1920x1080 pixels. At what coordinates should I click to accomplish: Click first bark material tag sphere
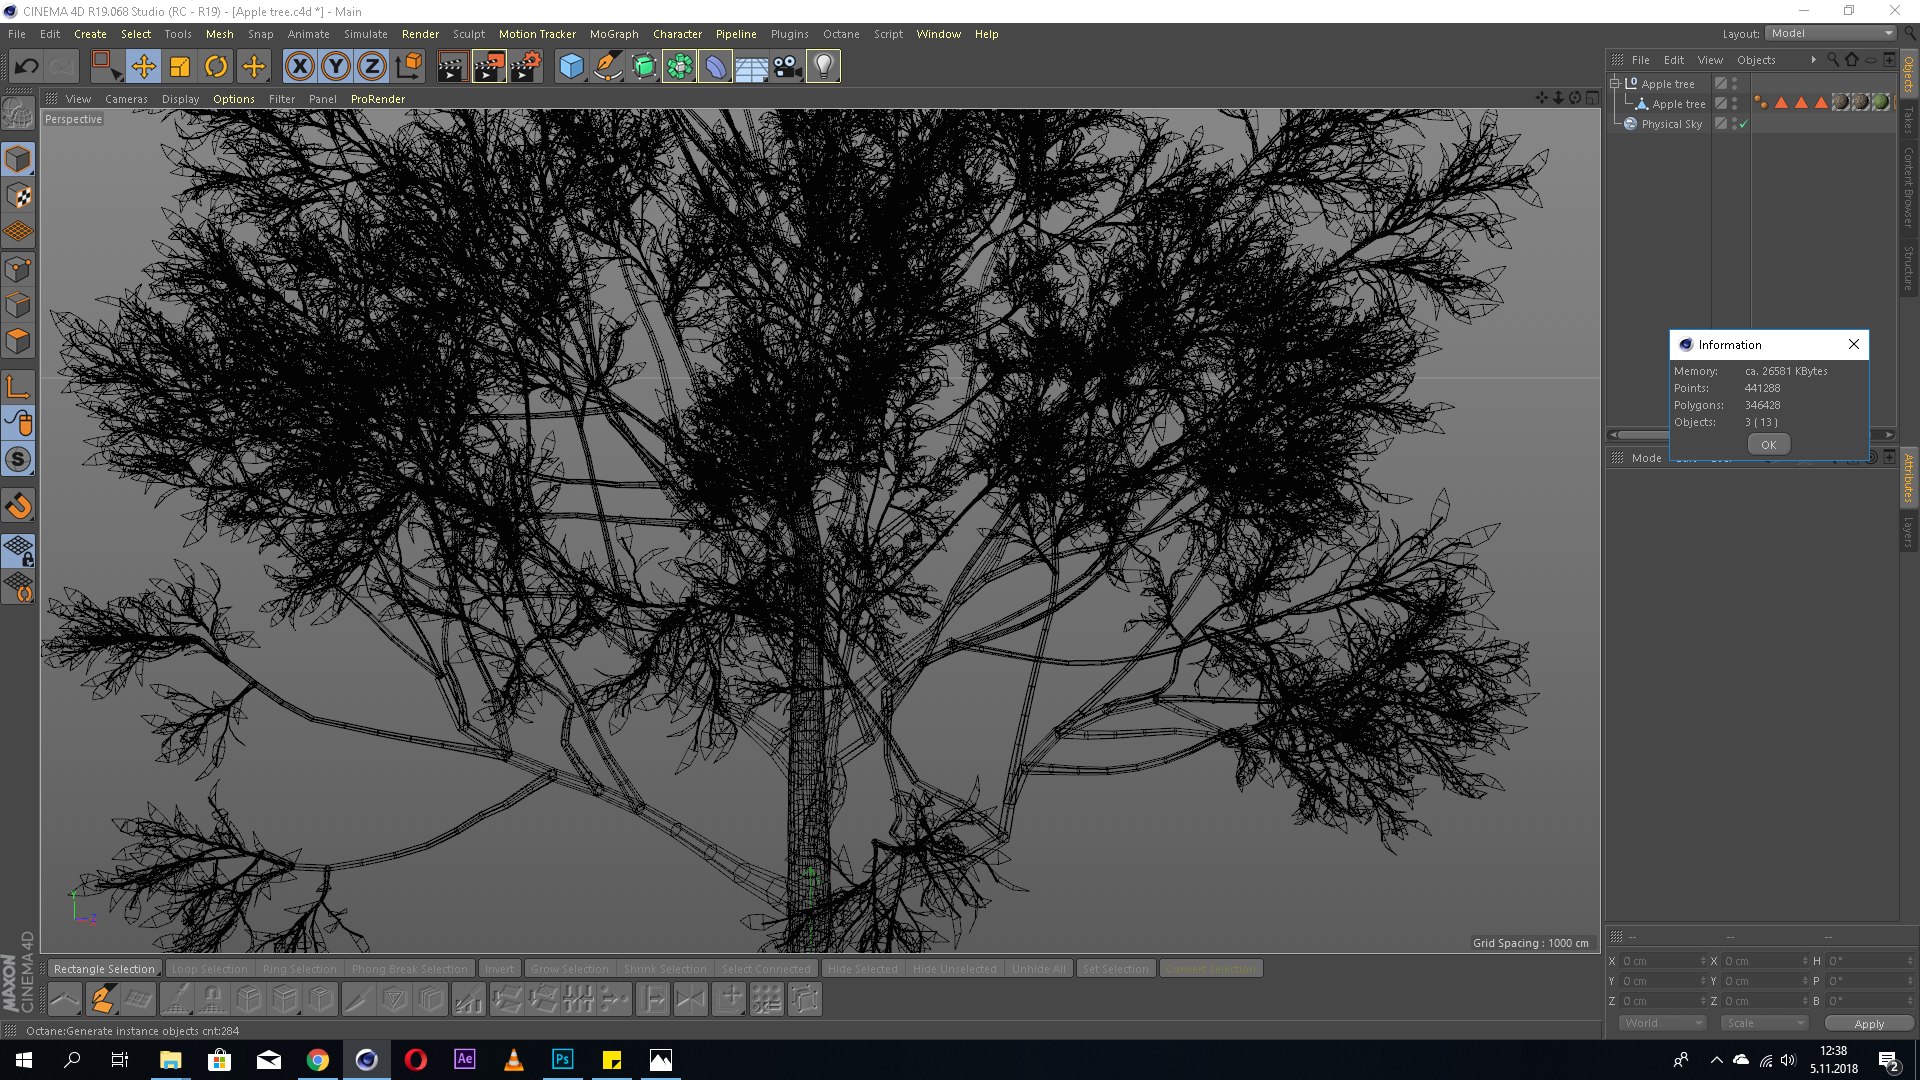coord(1840,102)
